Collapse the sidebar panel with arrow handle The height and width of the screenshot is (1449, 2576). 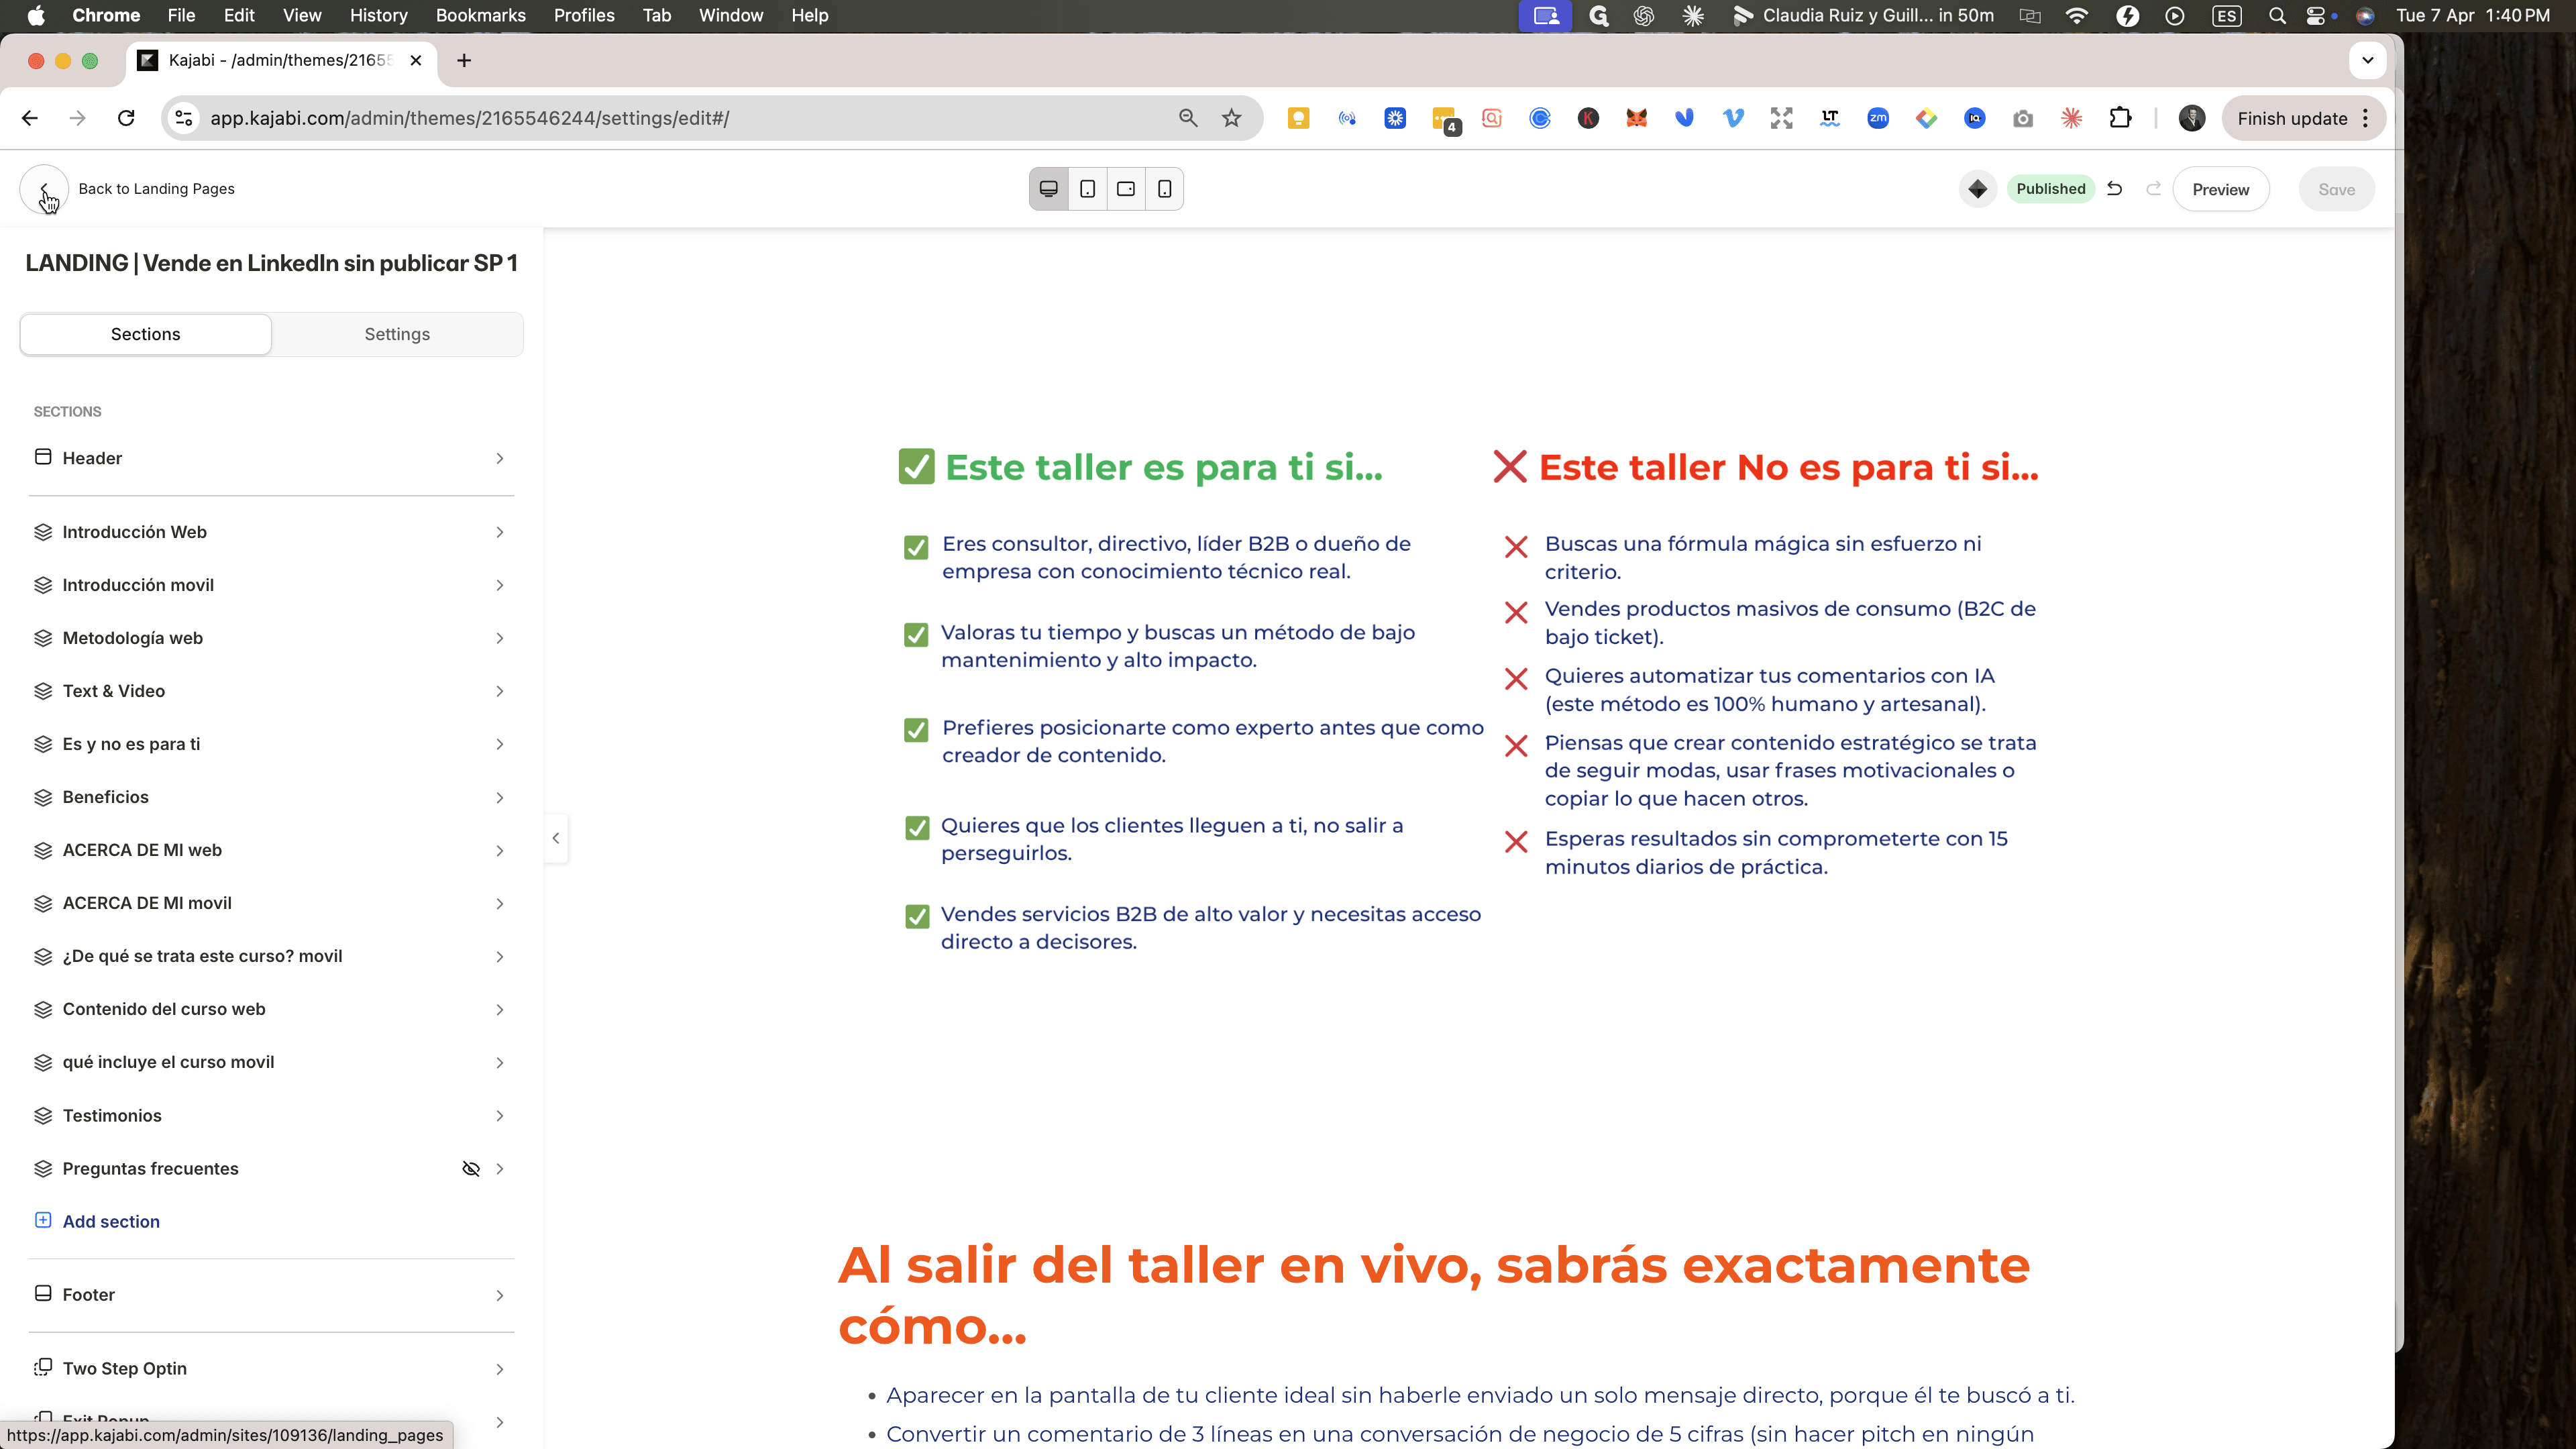coord(556,838)
